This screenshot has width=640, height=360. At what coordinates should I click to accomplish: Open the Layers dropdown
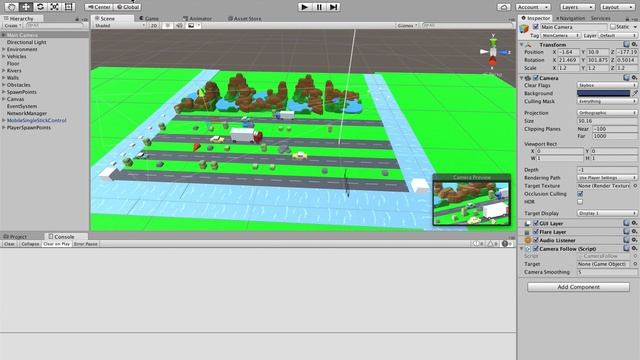(577, 7)
